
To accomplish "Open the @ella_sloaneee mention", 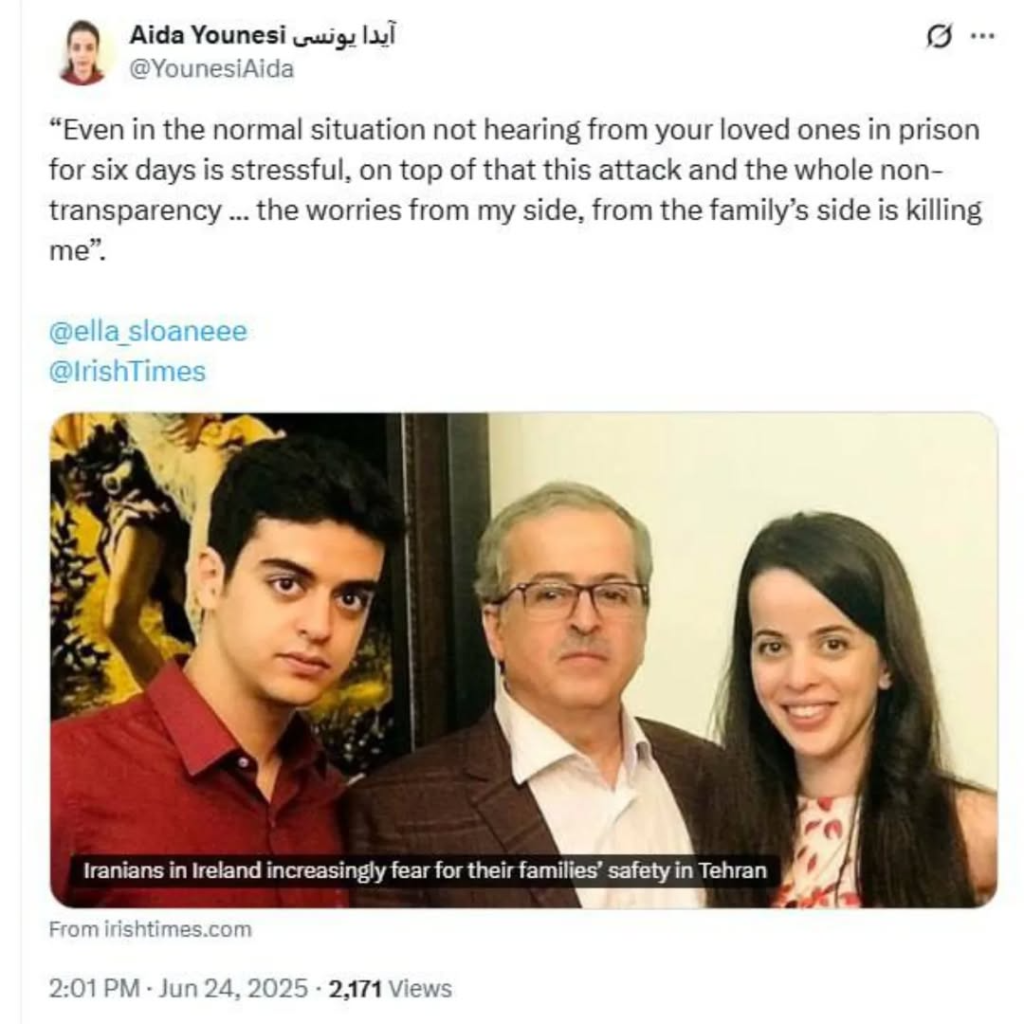I will 148,331.
